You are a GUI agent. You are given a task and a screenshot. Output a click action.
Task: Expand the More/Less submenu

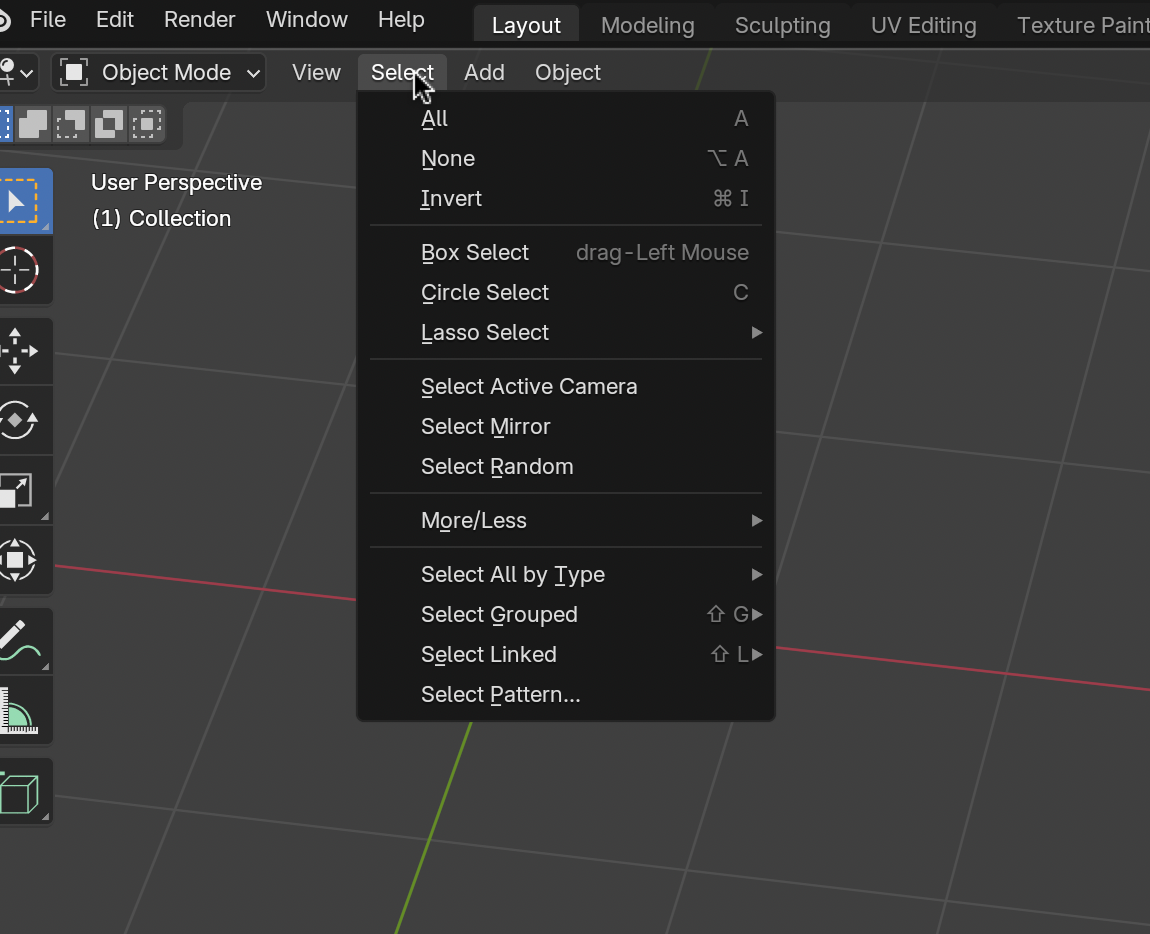pos(566,520)
